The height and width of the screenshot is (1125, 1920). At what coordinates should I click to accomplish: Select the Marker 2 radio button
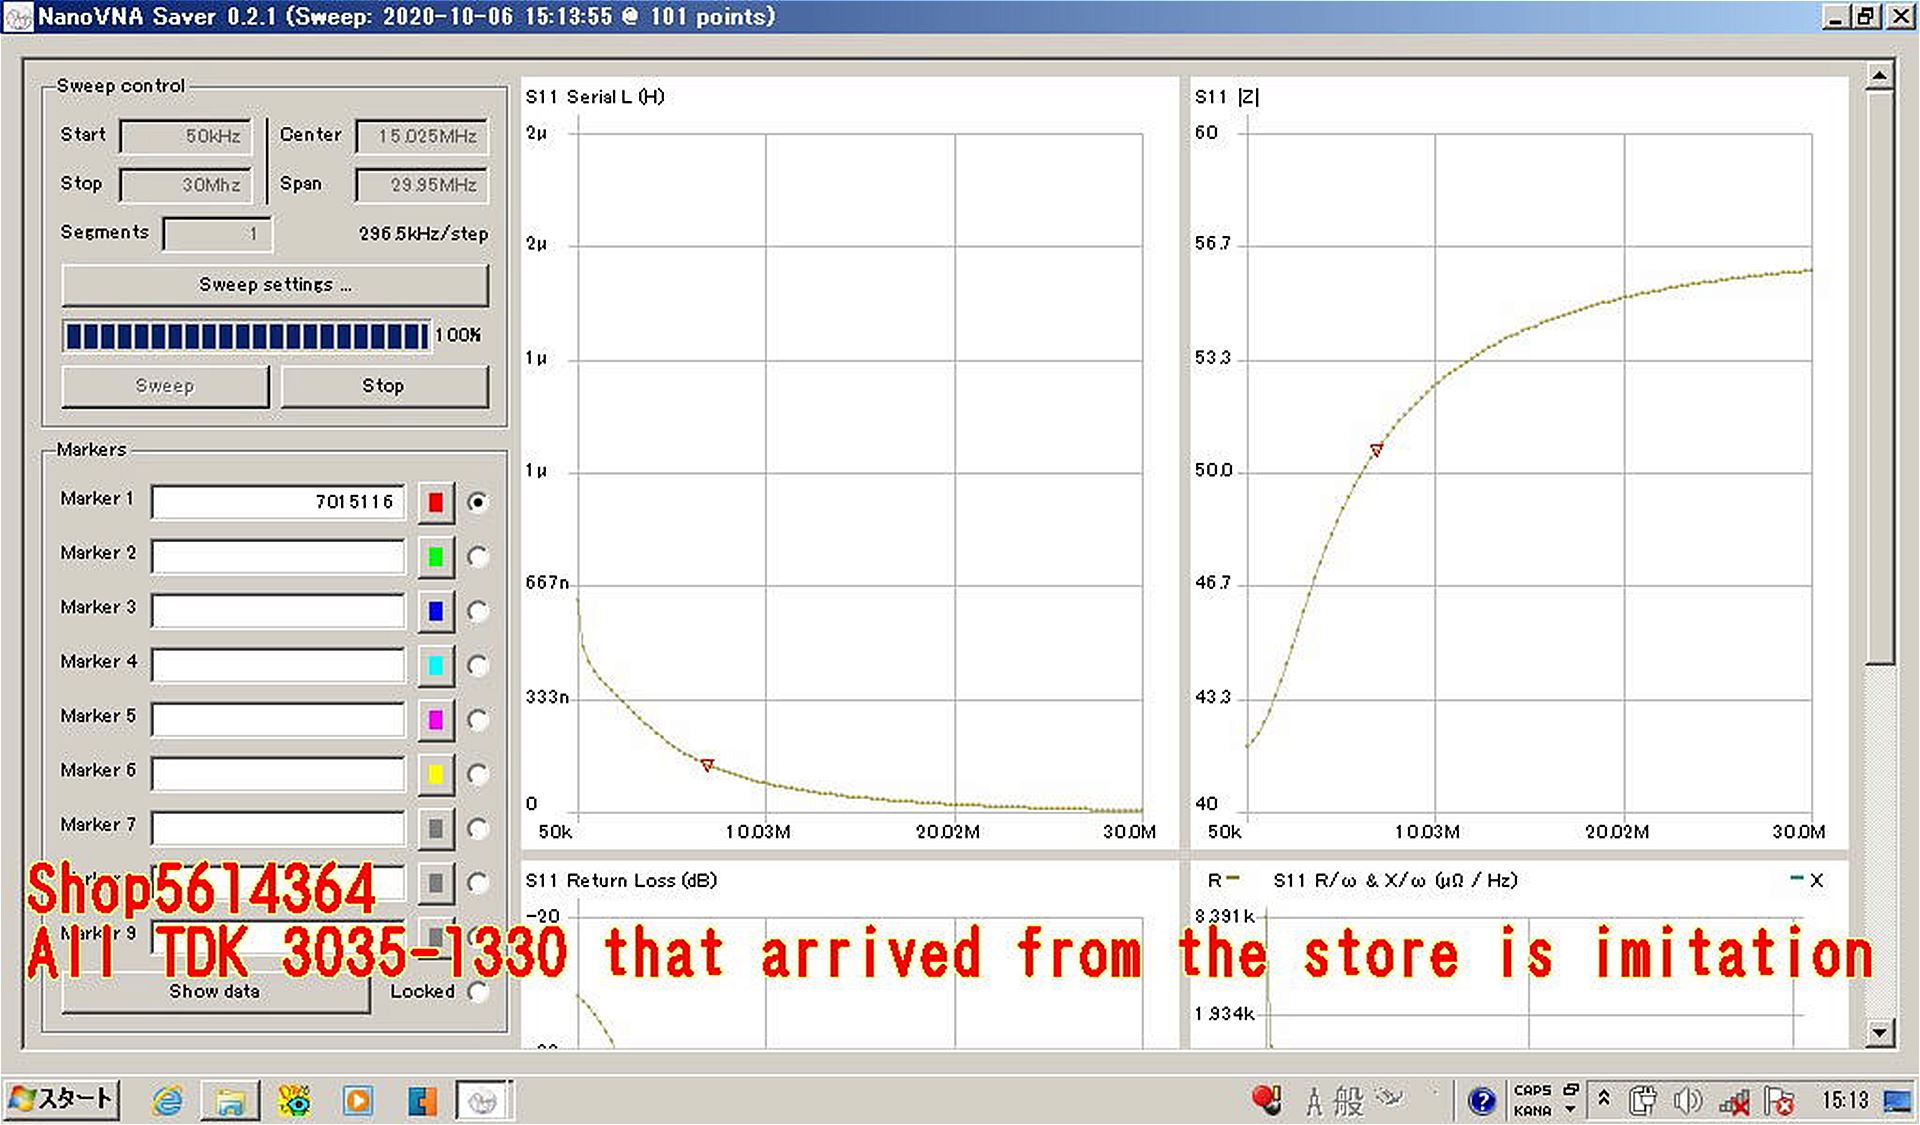coord(478,557)
